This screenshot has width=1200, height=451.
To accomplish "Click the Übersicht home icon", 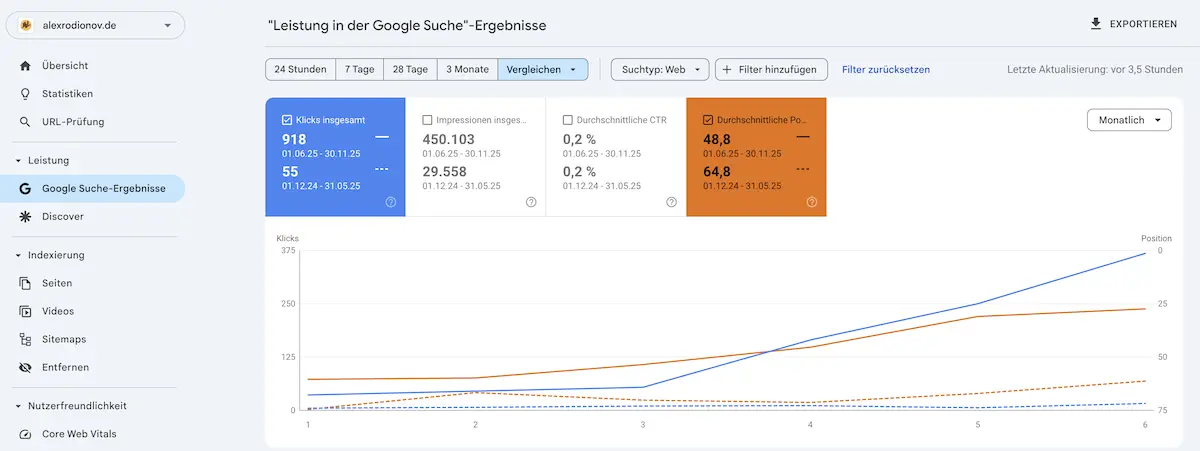I will 25,66.
